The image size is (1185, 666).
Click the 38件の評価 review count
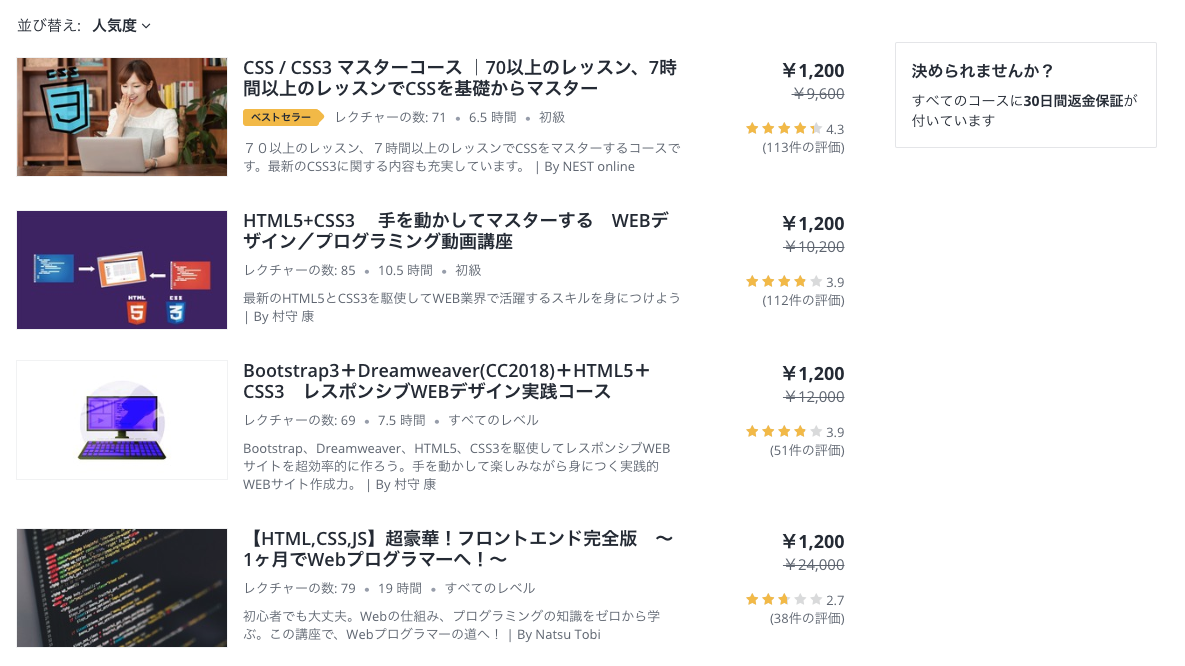[807, 618]
